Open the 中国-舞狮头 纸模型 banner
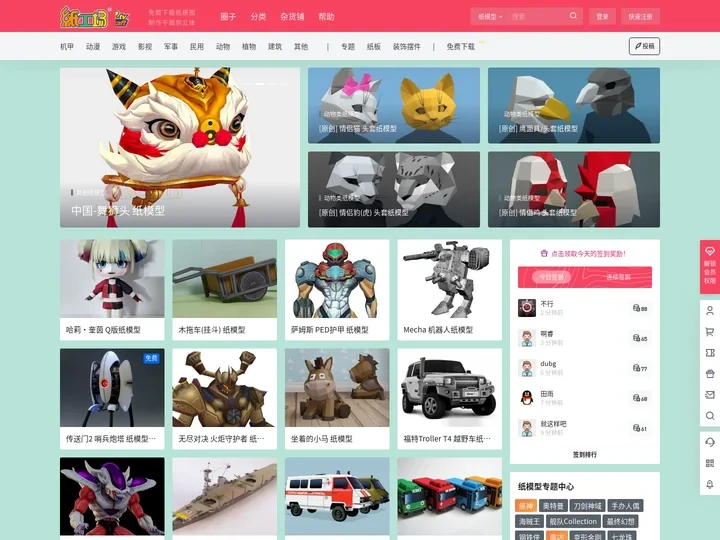The width and height of the screenshot is (720, 540). [180, 147]
